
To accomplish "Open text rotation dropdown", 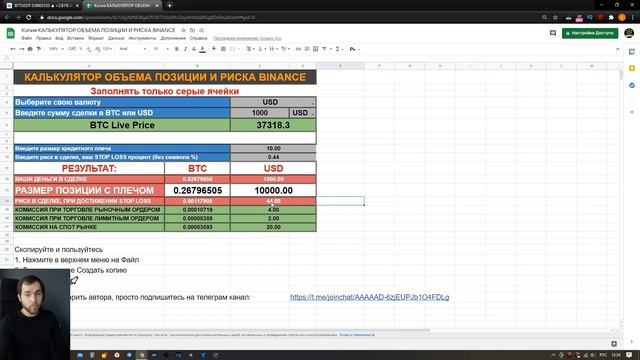I will pos(284,49).
